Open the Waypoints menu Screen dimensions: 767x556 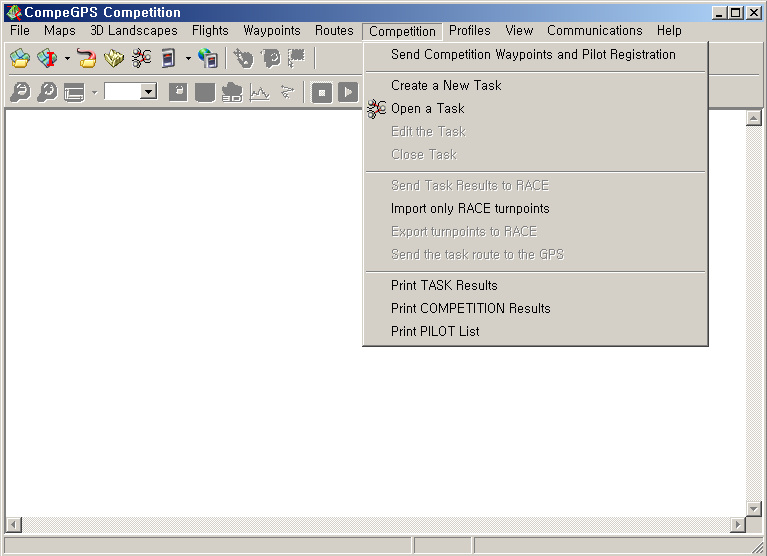(272, 31)
